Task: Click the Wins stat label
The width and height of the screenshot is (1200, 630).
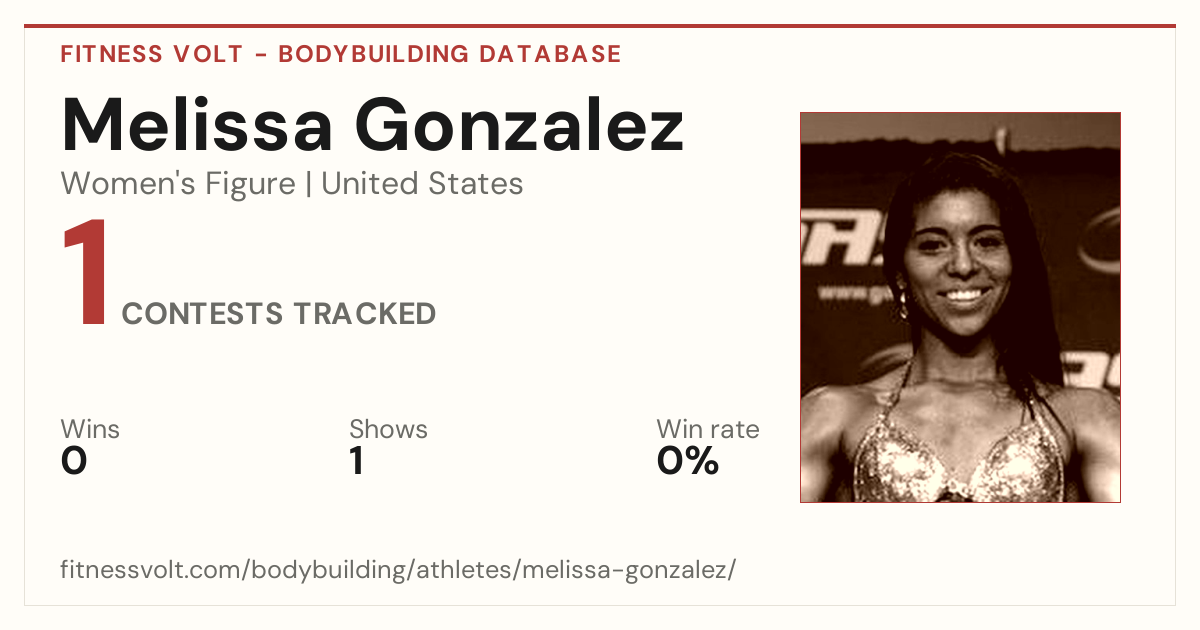Action: coord(90,429)
